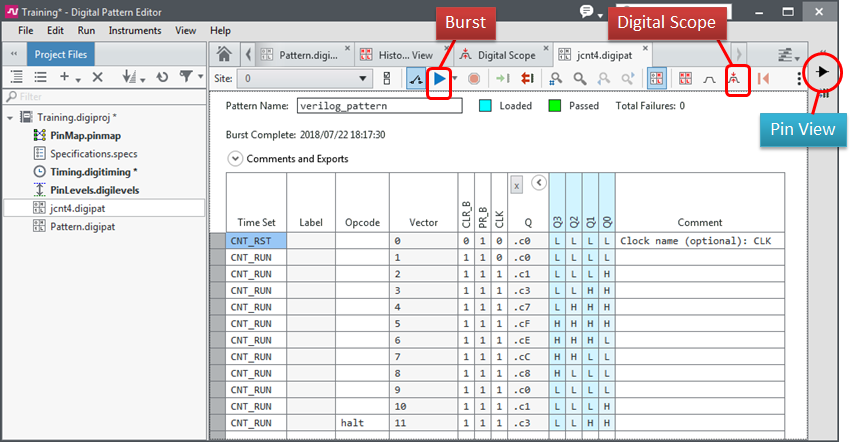Click the red skip-to-start icon
The image size is (852, 442).
[x=763, y=79]
